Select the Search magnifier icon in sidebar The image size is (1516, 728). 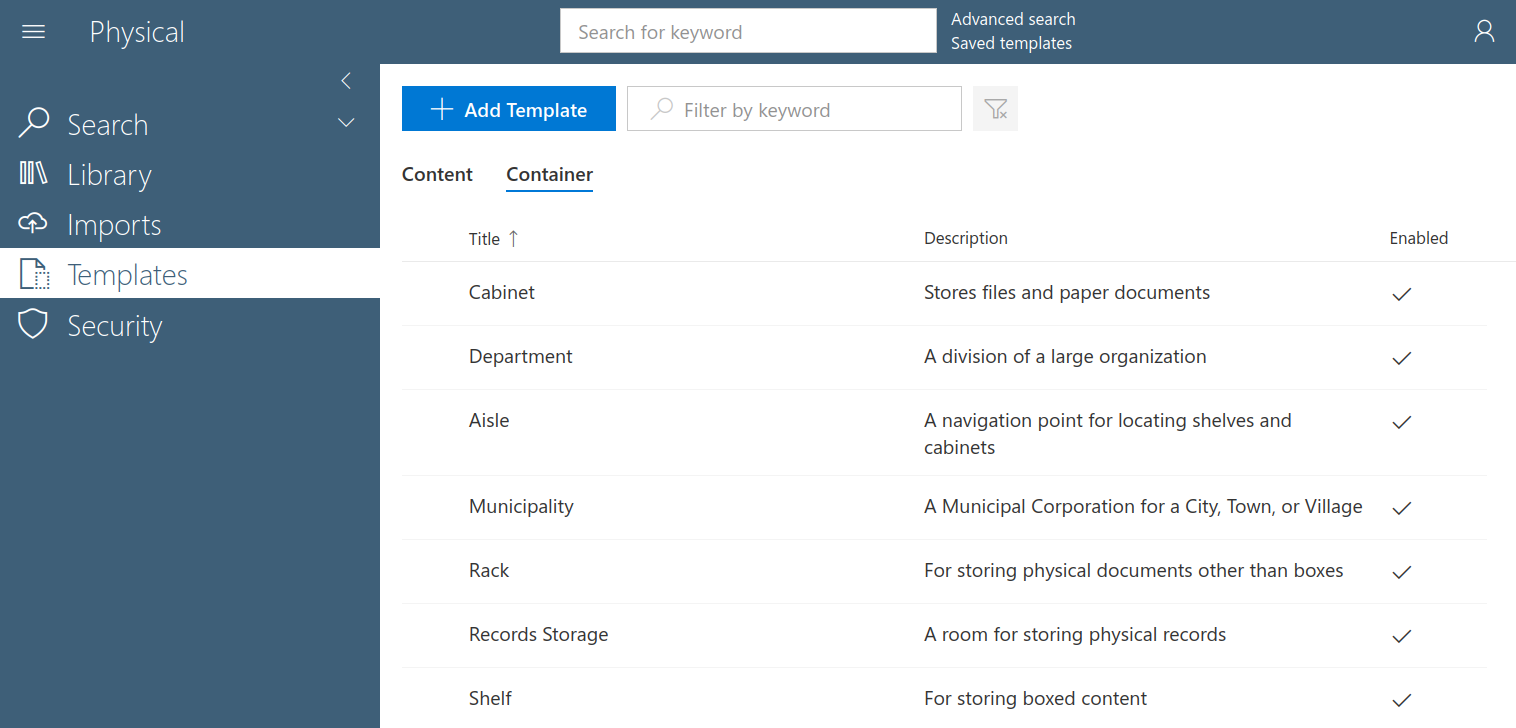[x=33, y=123]
